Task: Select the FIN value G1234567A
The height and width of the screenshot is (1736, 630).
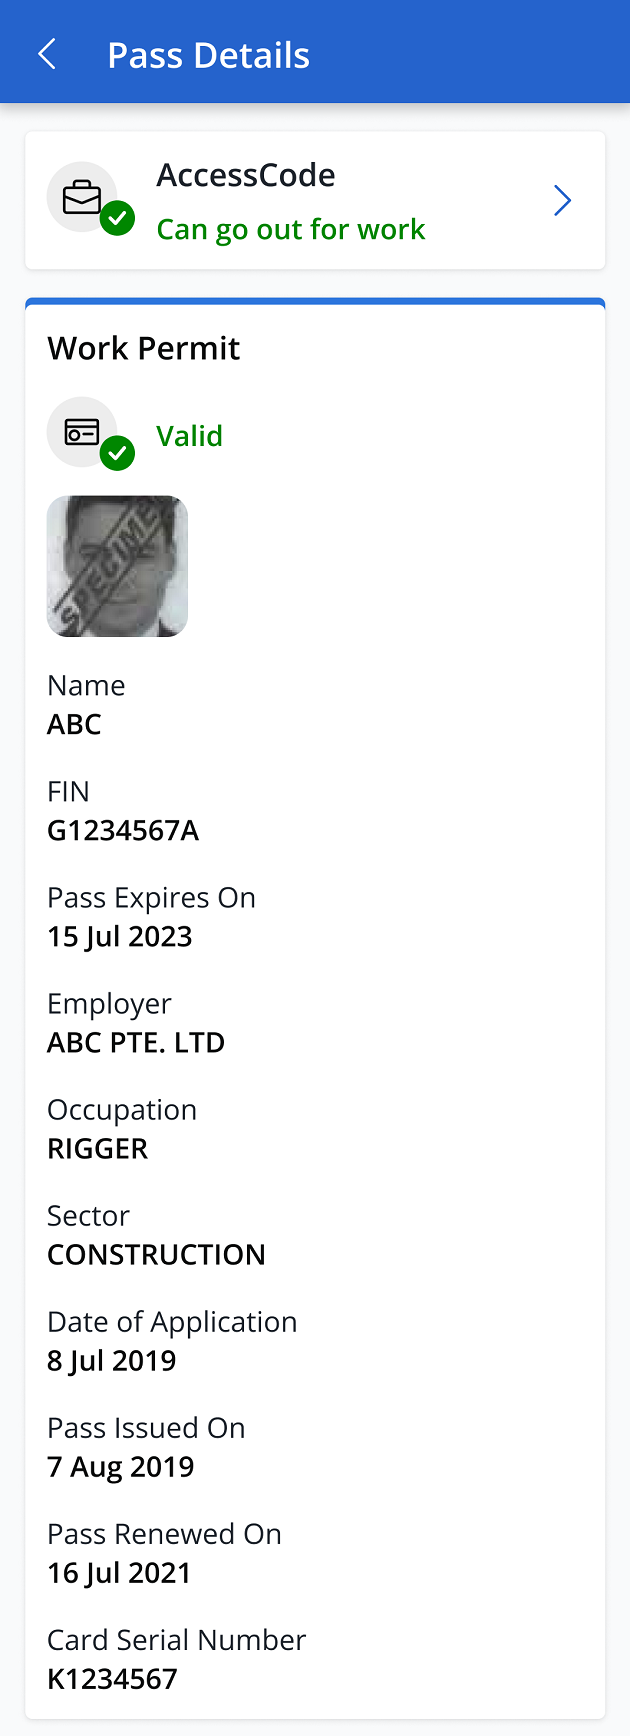Action: coord(123,831)
